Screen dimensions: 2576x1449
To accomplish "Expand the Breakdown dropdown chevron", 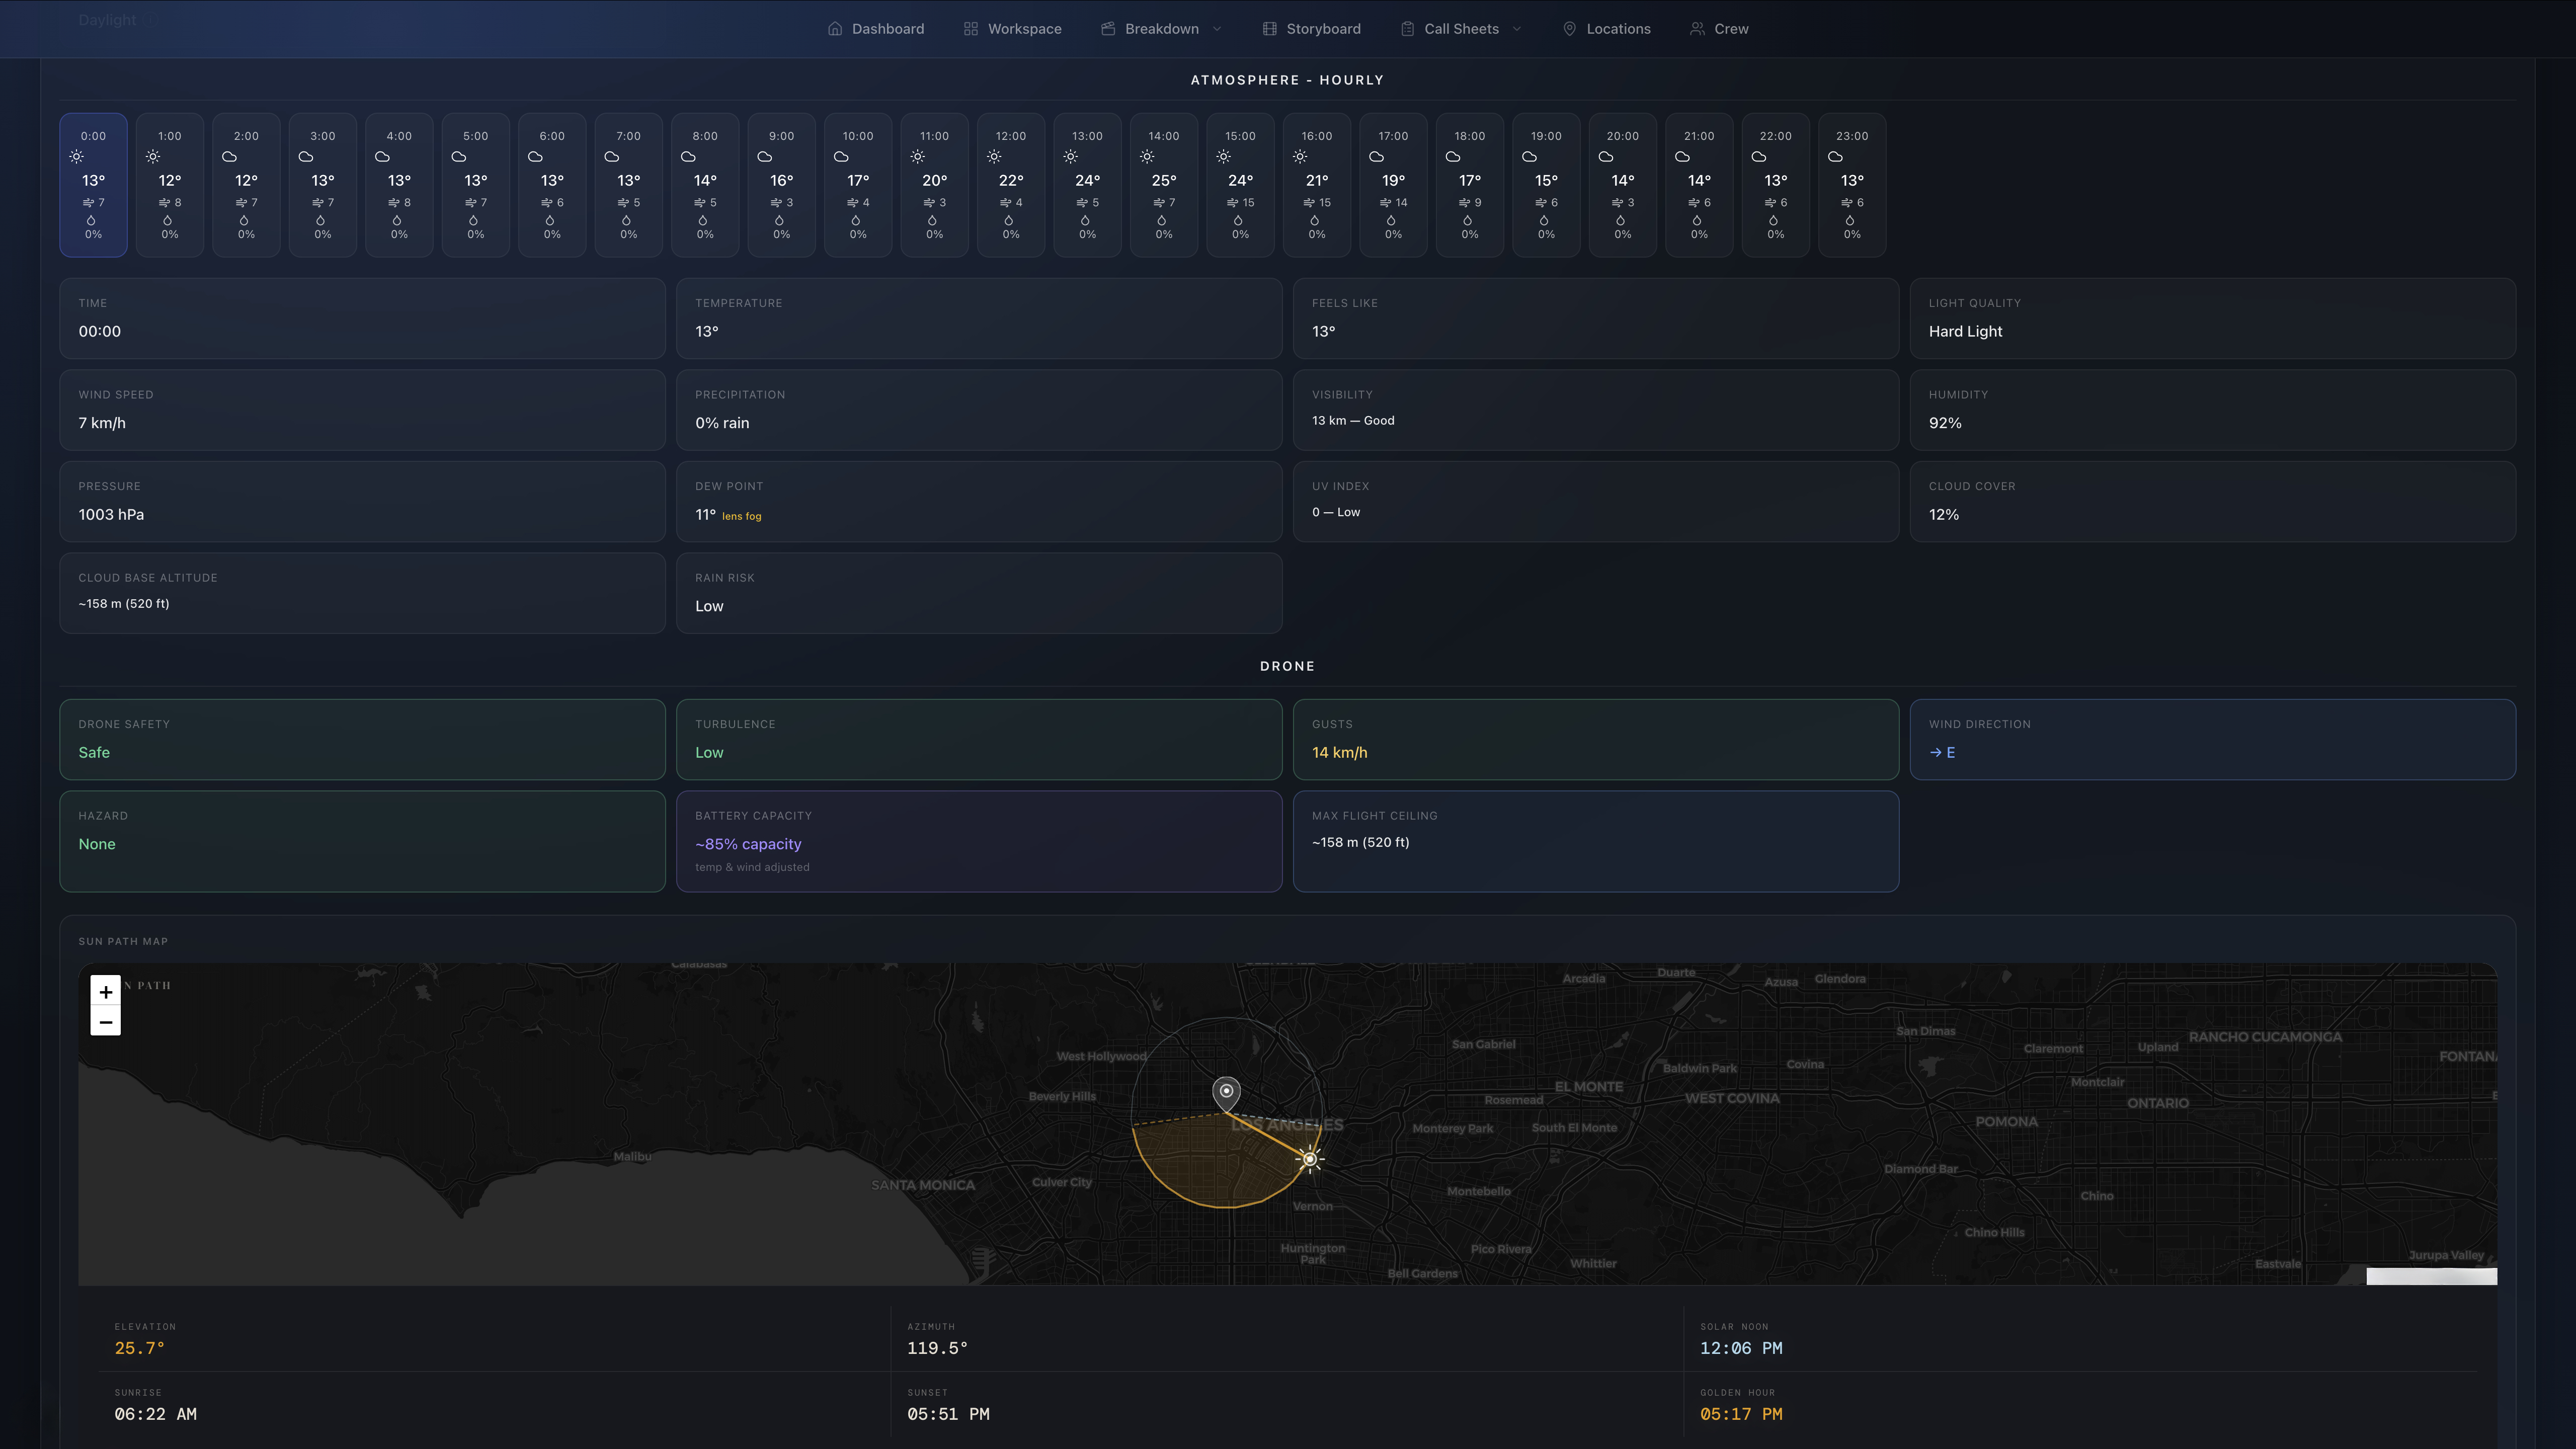I will (1217, 29).
